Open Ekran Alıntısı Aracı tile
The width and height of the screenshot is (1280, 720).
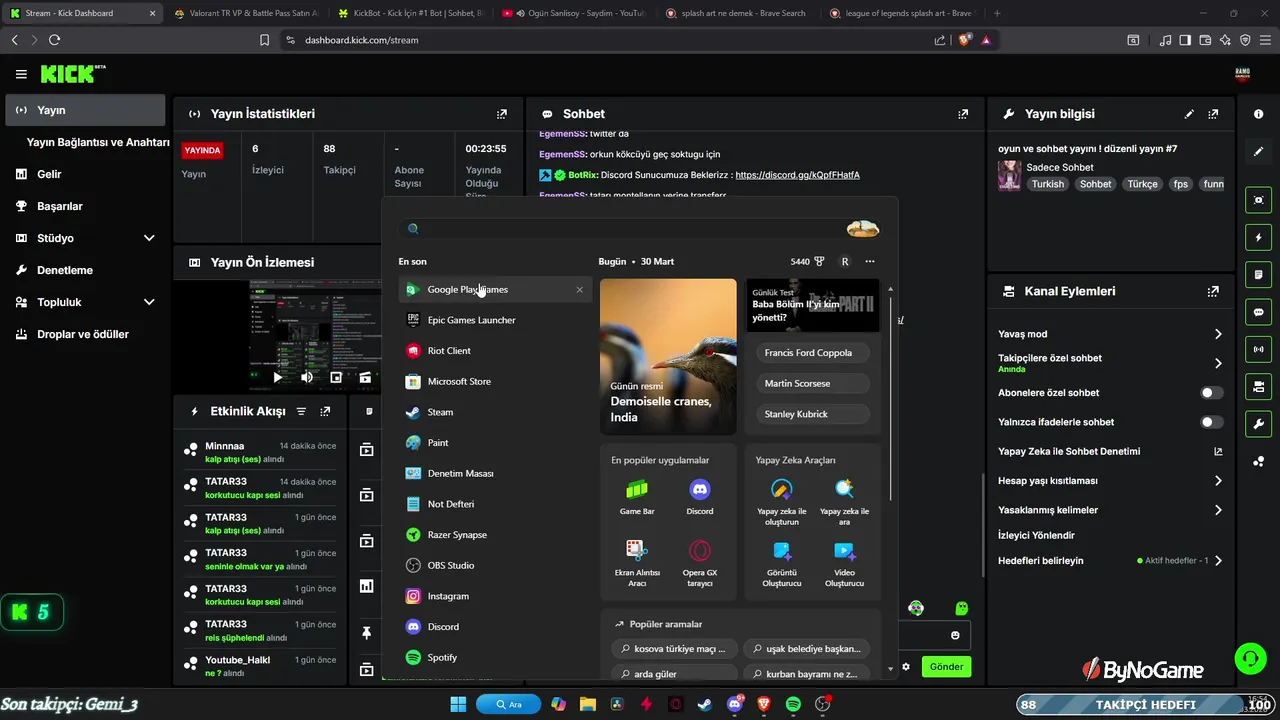[x=637, y=562]
